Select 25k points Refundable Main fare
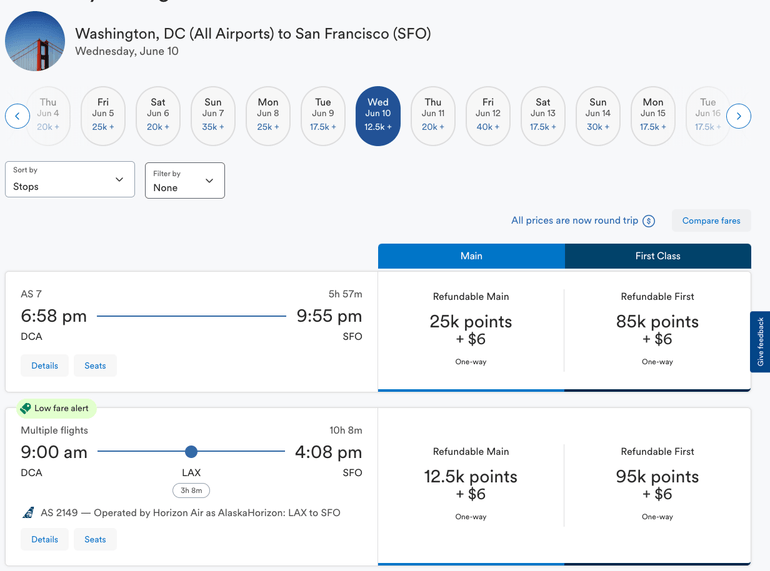Image resolution: width=770 pixels, height=571 pixels. click(471, 330)
